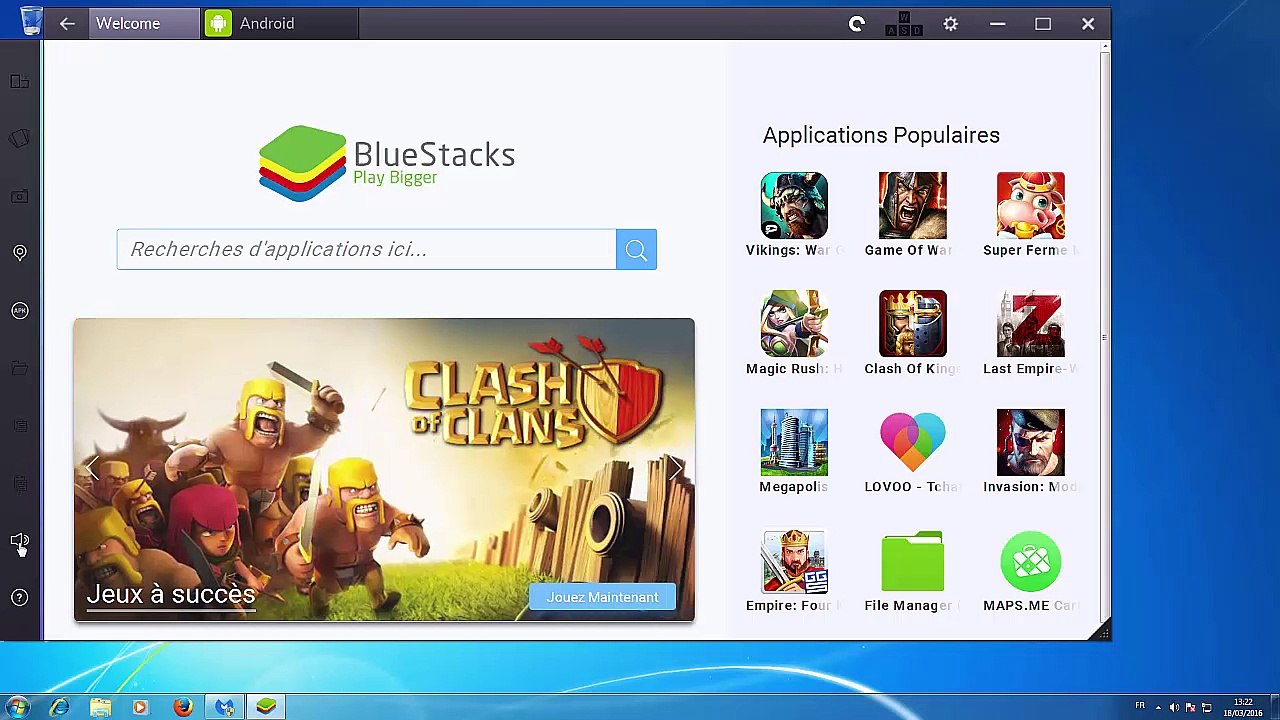Open Firefox from the taskbar
This screenshot has width=1280, height=720.
pos(182,707)
